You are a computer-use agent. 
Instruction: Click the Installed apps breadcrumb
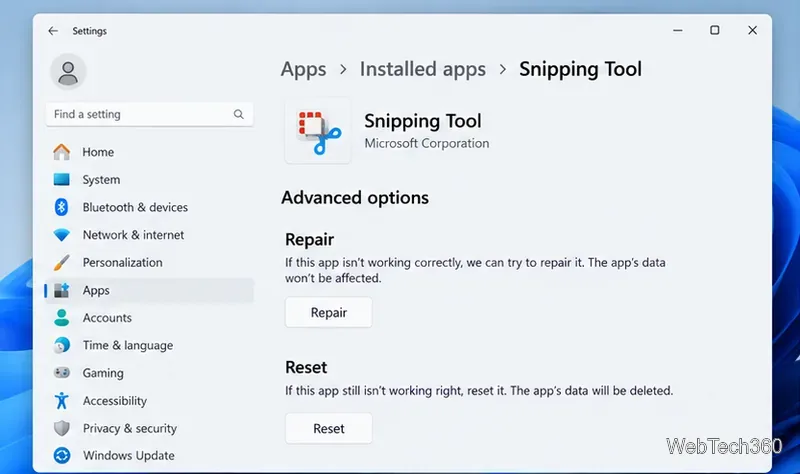(x=423, y=69)
